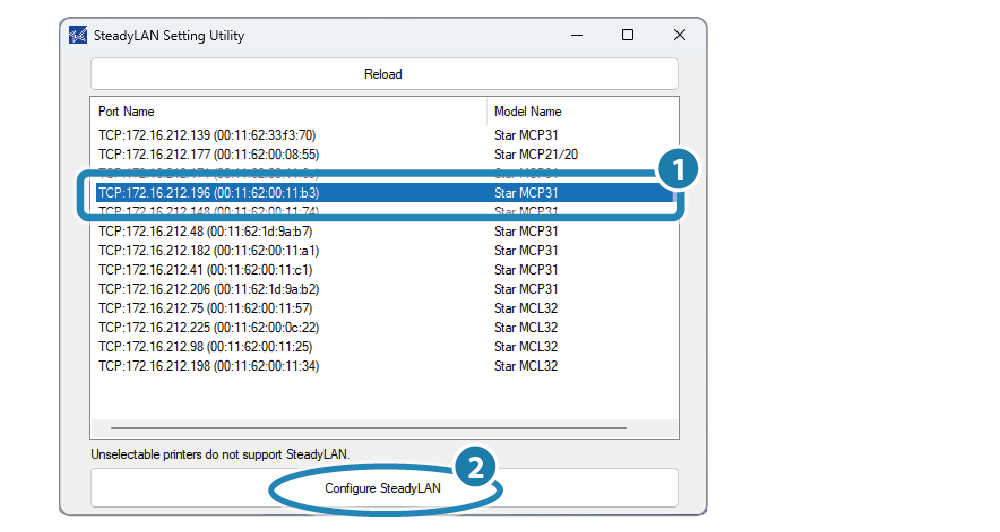Screen dimensions: 1000x532
Task: Maximize the SteadyLAN Setting Utility window
Action: click(x=627, y=35)
